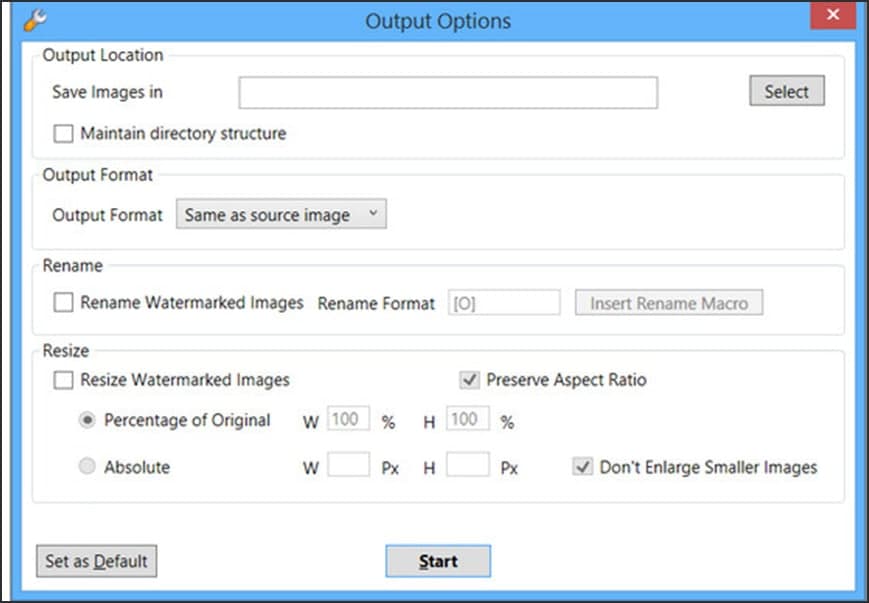Toggle Preserve Aspect Ratio checkbox
The image size is (869, 603).
pos(469,380)
